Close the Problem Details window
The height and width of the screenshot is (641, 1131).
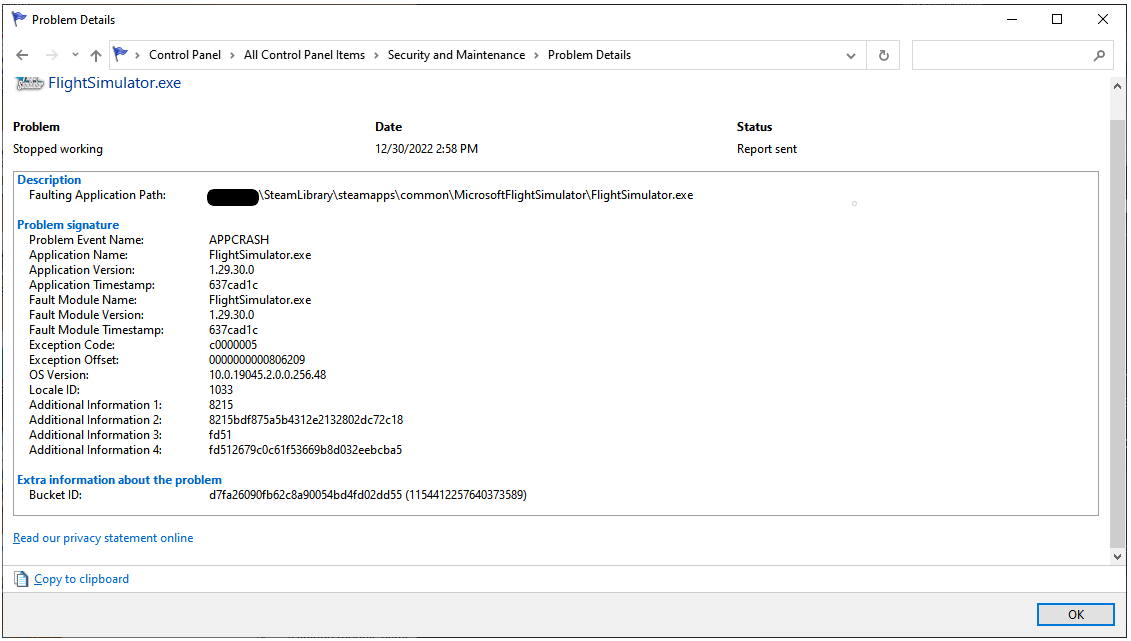pyautogui.click(x=1103, y=19)
